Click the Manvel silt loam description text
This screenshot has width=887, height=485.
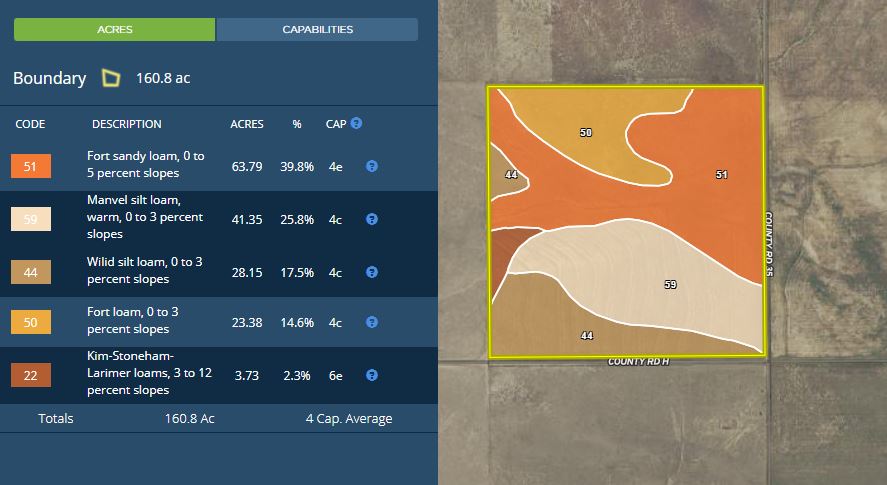(x=145, y=218)
